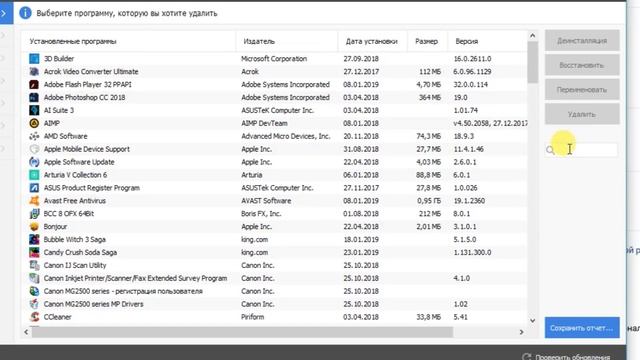Click the Деинсталляция button
Image resolution: width=640 pixels, height=360 pixels.
click(582, 40)
